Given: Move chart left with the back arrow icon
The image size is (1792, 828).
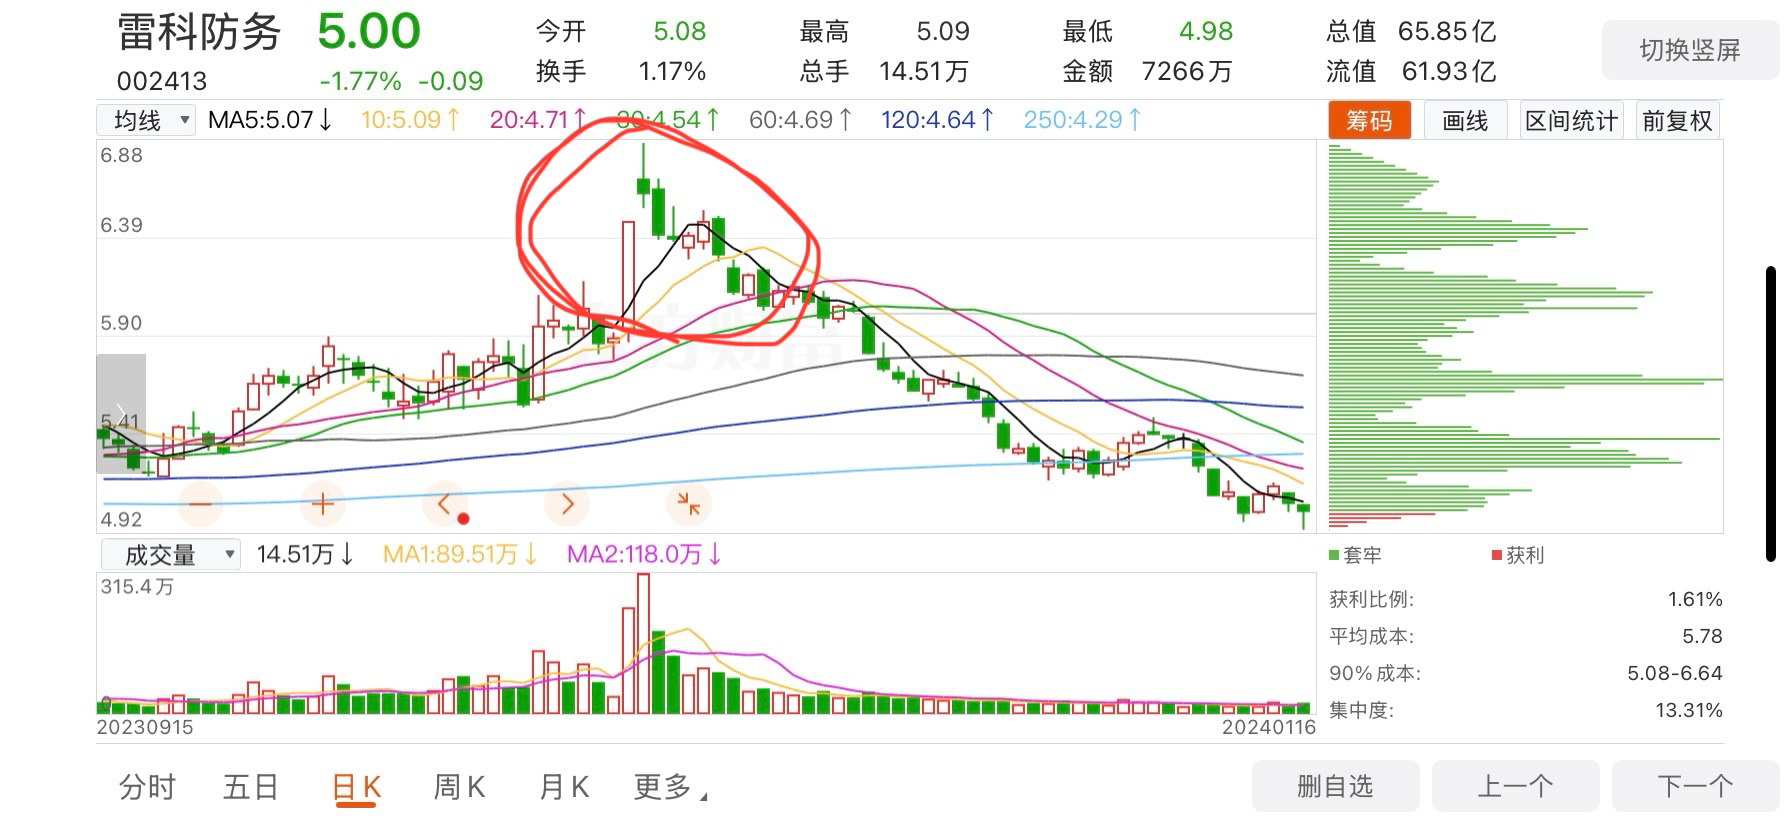Looking at the screenshot, I should point(445,504).
